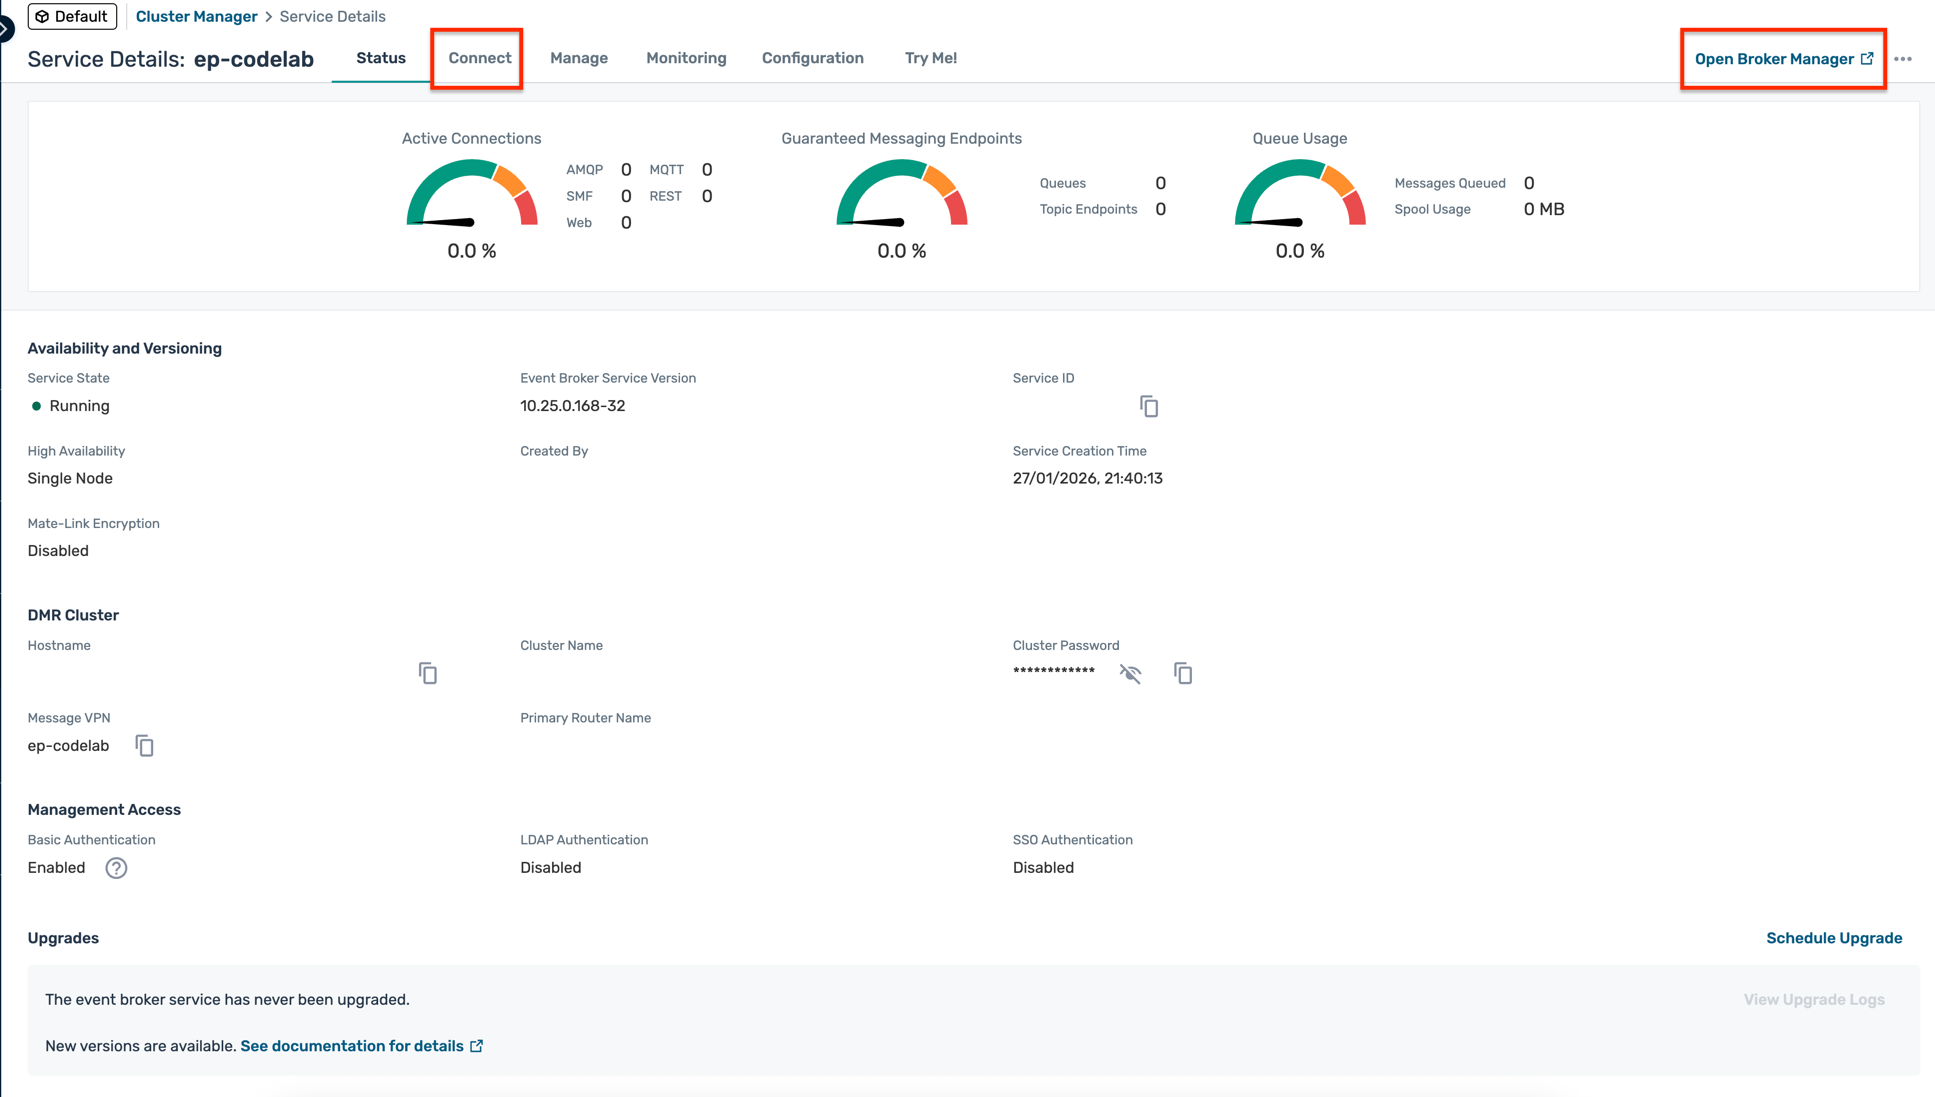Click Basic Authentication help question icon
The image size is (1935, 1097).
click(x=116, y=868)
